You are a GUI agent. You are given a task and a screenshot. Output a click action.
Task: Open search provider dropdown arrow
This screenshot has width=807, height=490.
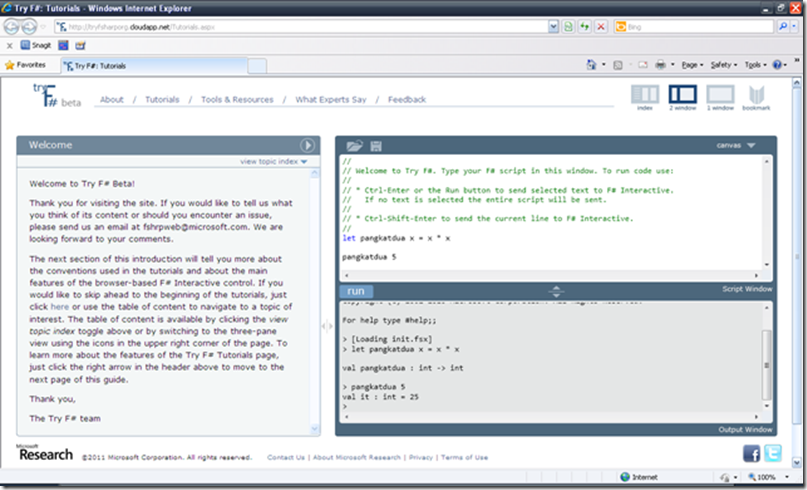point(794,26)
